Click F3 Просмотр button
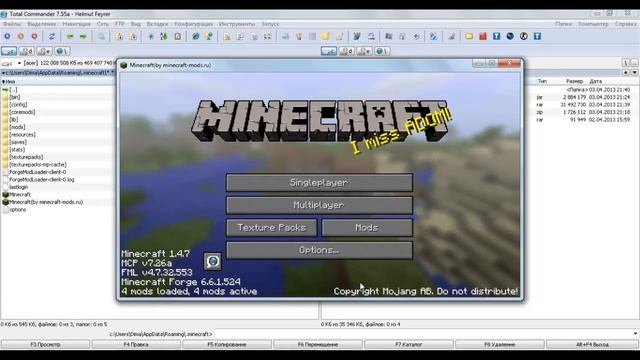The width and height of the screenshot is (640, 360). pos(45,344)
